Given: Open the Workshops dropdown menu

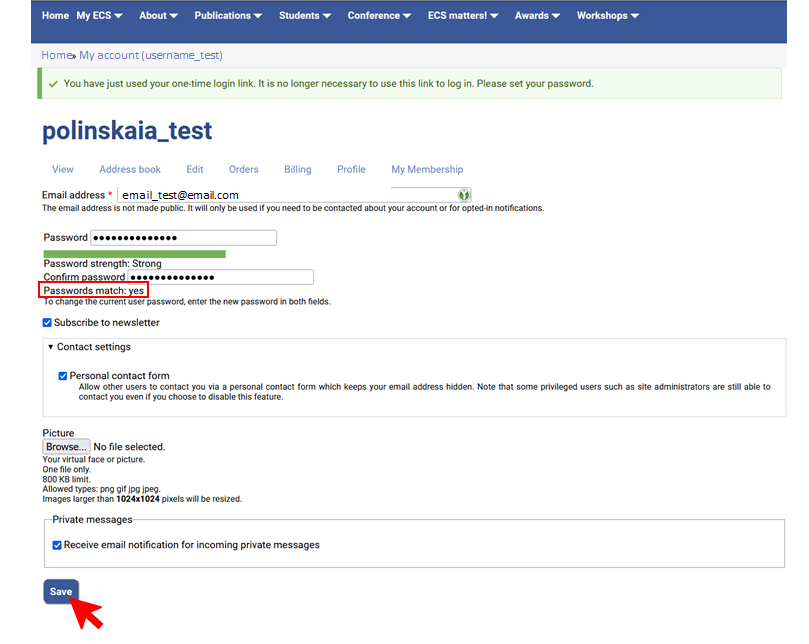Looking at the screenshot, I should (x=607, y=16).
